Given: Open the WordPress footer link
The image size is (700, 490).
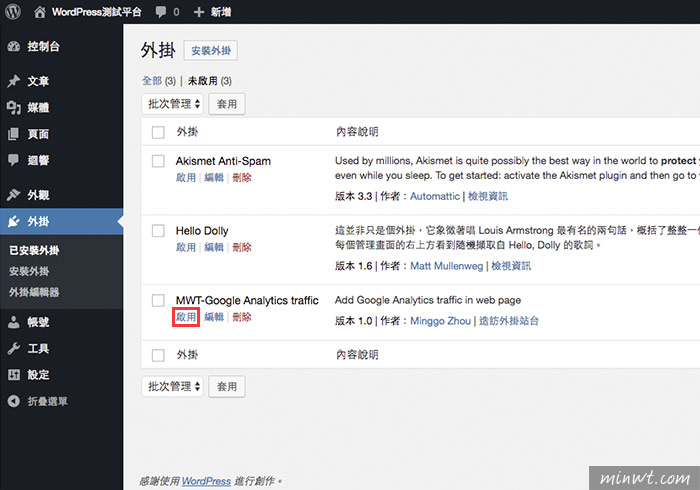Looking at the screenshot, I should (206, 481).
